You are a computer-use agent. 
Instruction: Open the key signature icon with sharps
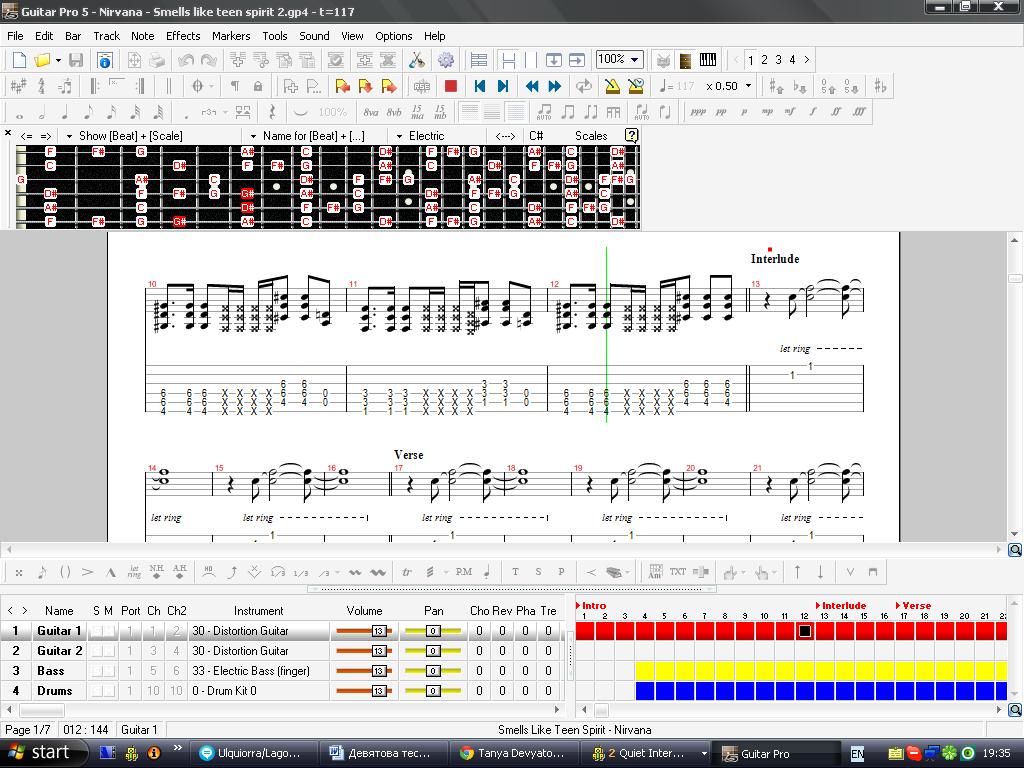pyautogui.click(x=18, y=86)
